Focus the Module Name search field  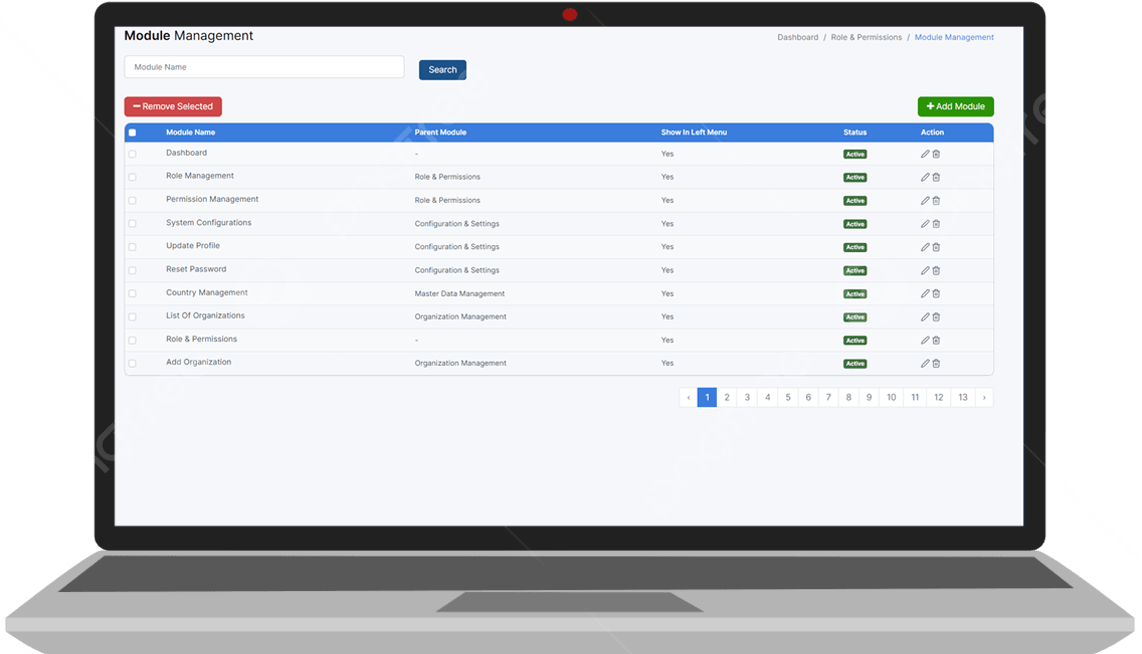(264, 67)
